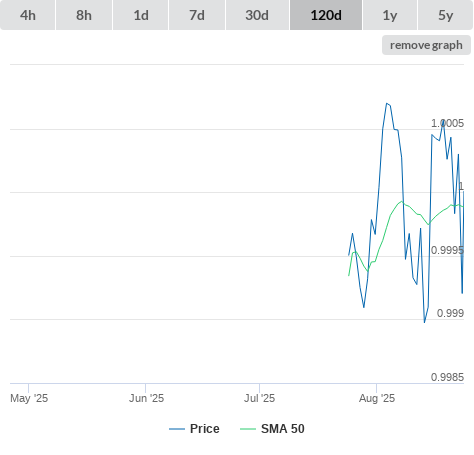Open the 5y time range
This screenshot has height=455, width=474.
click(445, 15)
